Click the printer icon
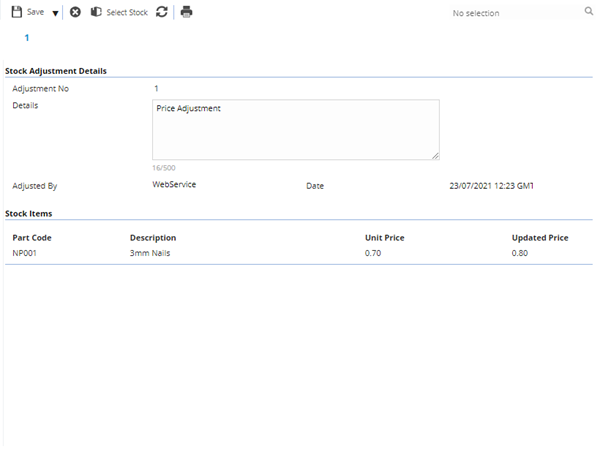 [x=186, y=12]
